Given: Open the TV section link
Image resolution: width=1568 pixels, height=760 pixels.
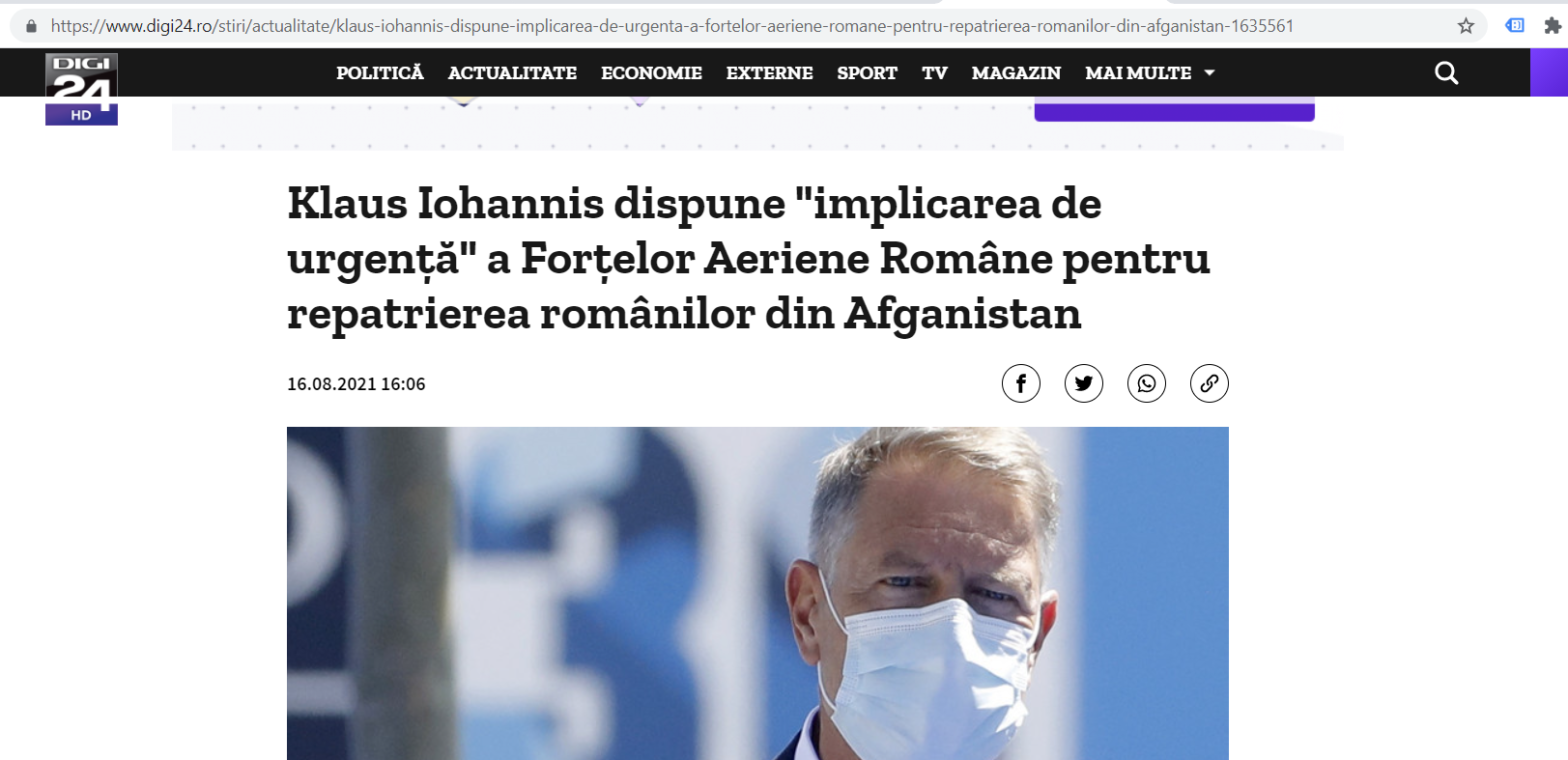Looking at the screenshot, I should (935, 73).
